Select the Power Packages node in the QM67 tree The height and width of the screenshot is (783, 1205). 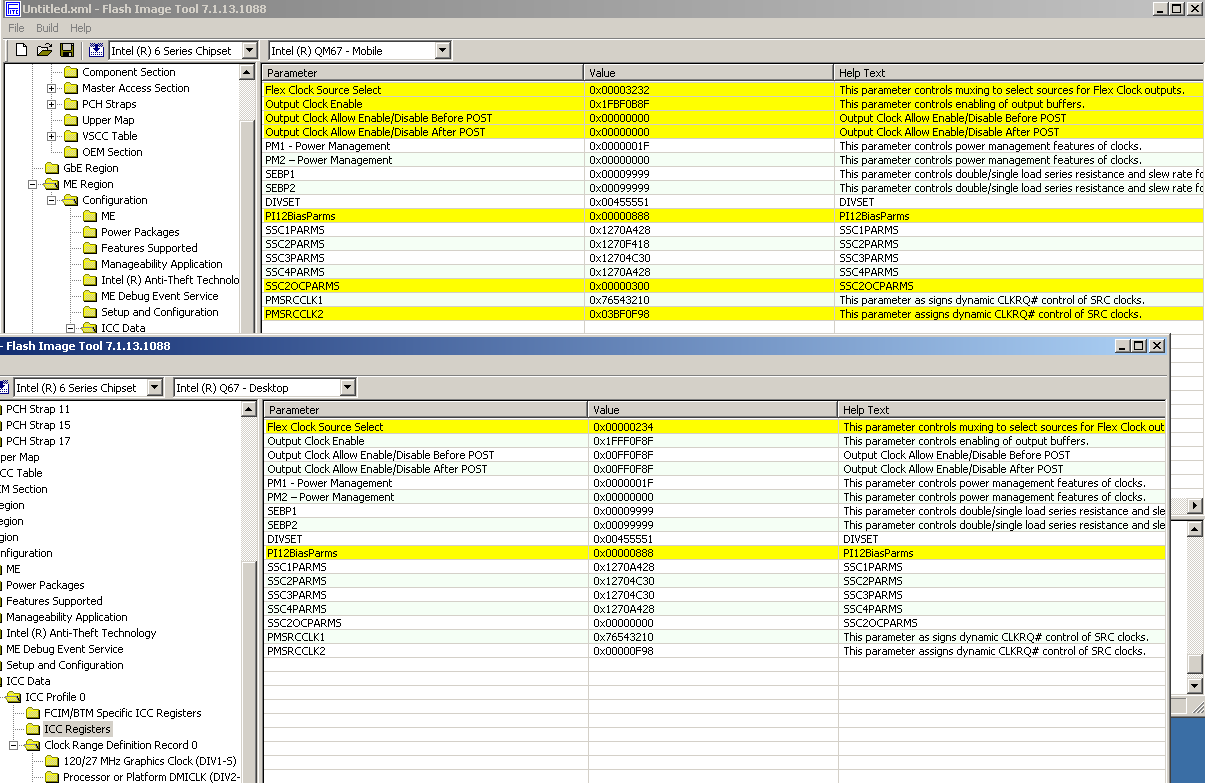coord(140,232)
